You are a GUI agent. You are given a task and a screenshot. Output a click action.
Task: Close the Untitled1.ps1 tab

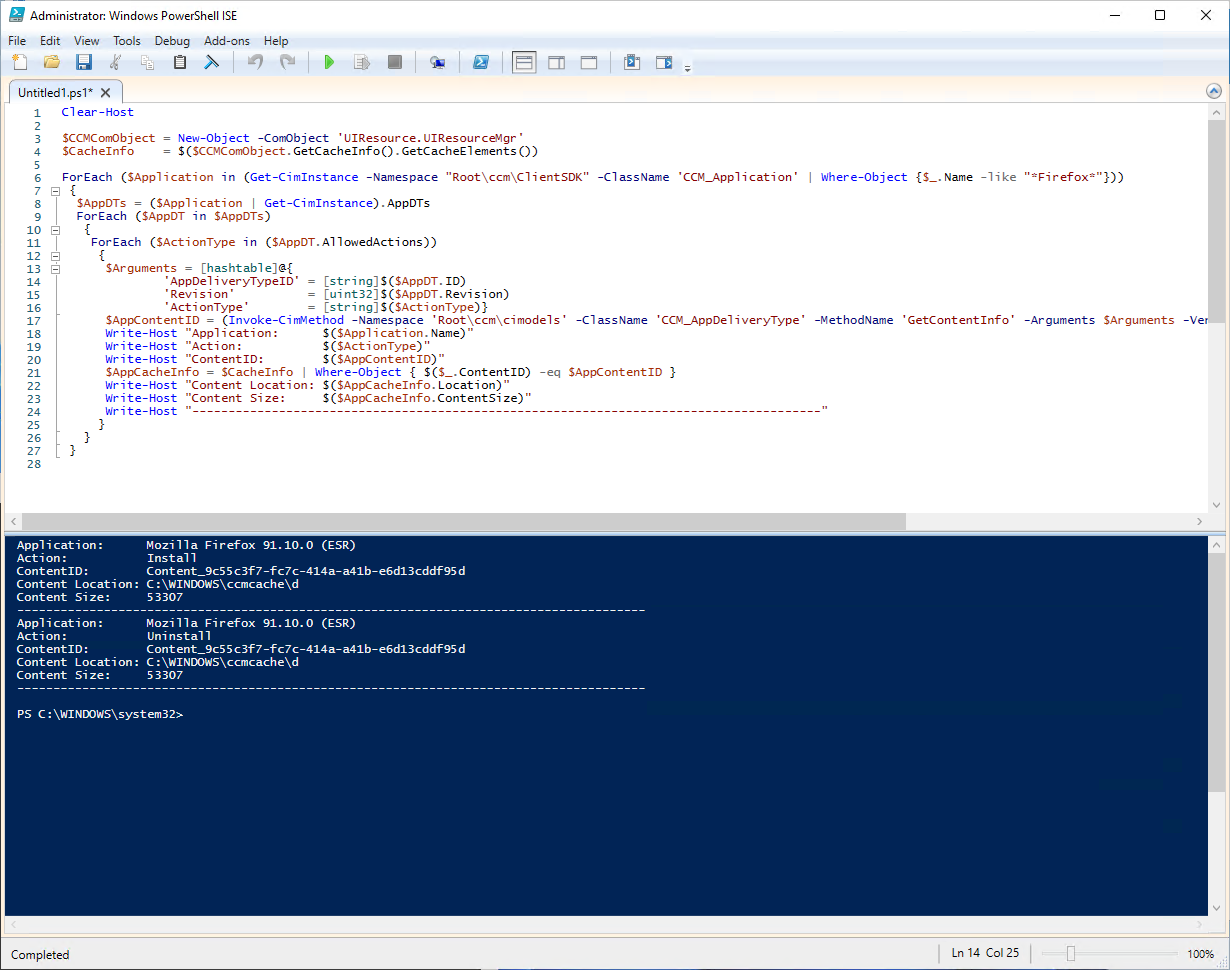(x=105, y=92)
